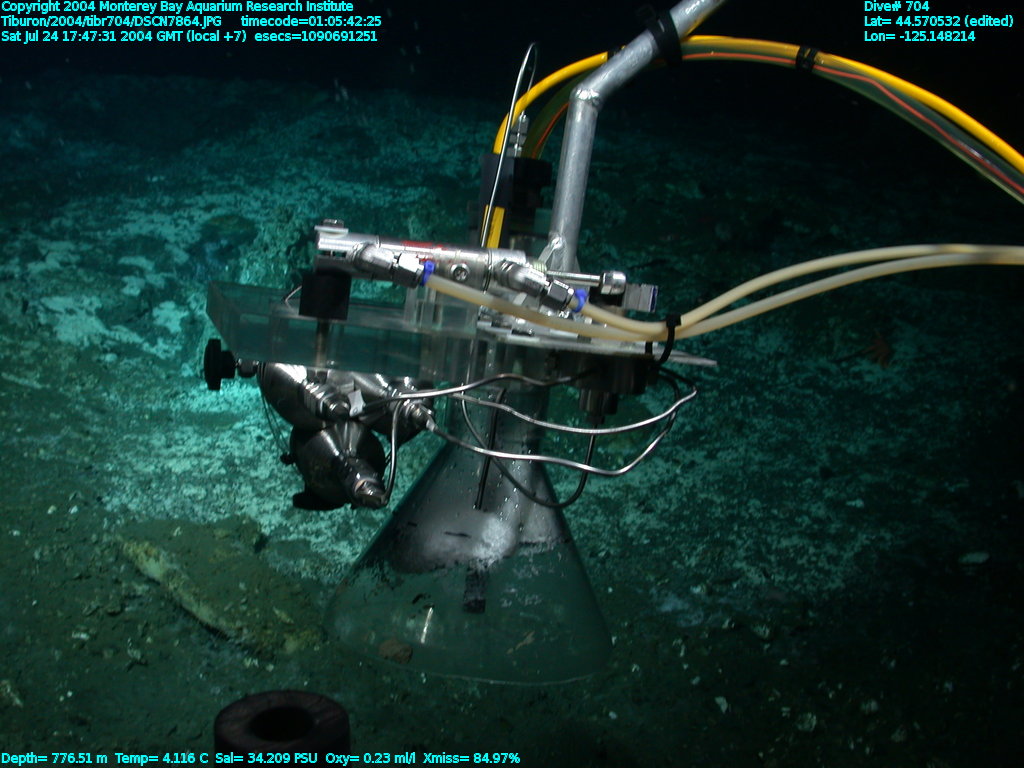The width and height of the screenshot is (1024, 768).
Task: Click the Depth= 776.51 m readout
Action: click(x=55, y=759)
